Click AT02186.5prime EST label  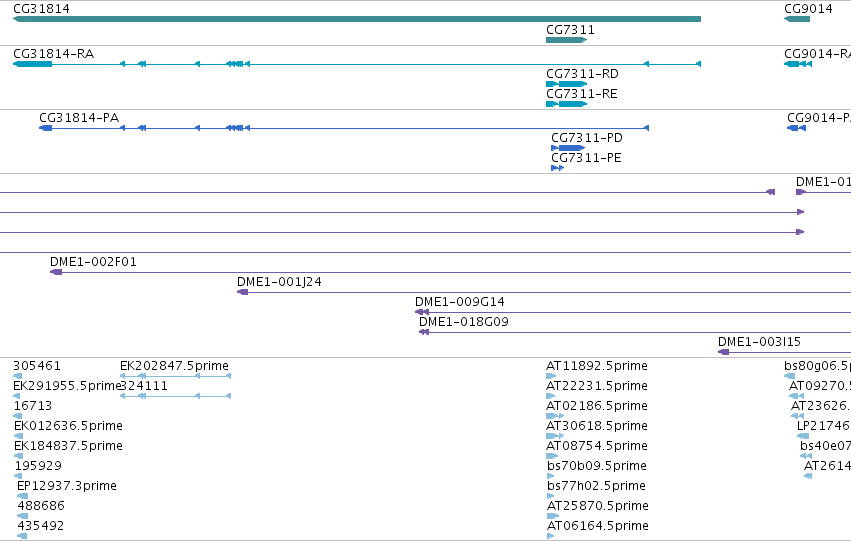coord(596,406)
